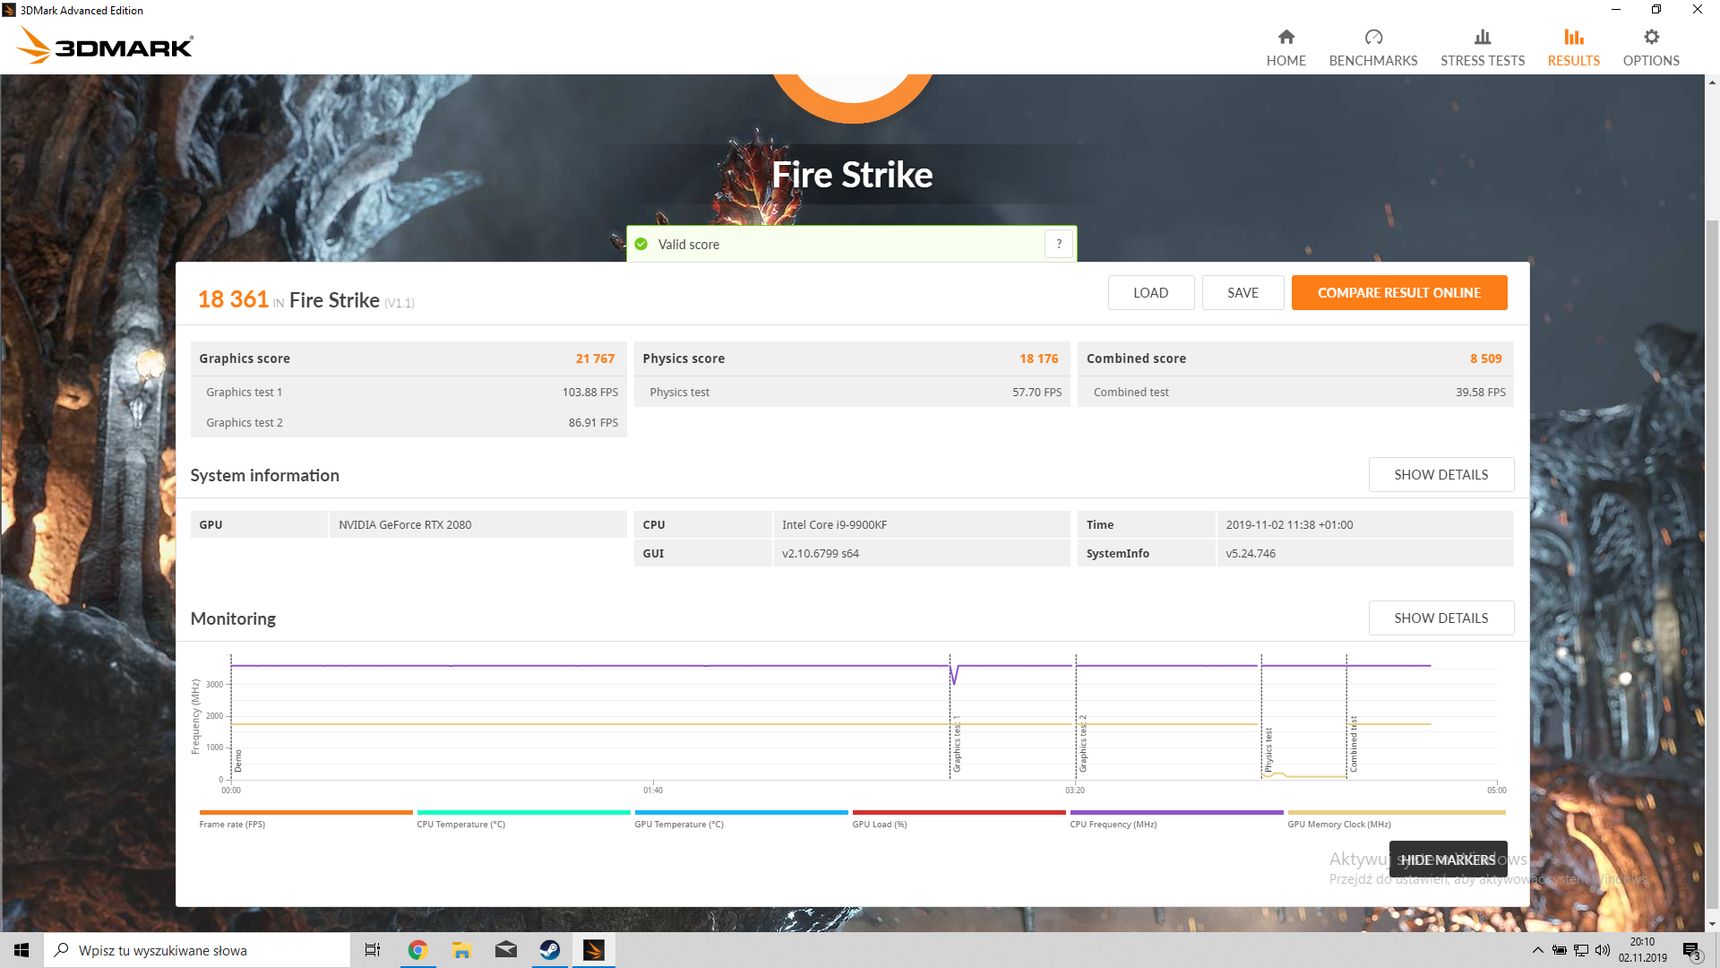Image resolution: width=1720 pixels, height=968 pixels.
Task: Expand hidden system tray icons
Action: pyautogui.click(x=1537, y=950)
